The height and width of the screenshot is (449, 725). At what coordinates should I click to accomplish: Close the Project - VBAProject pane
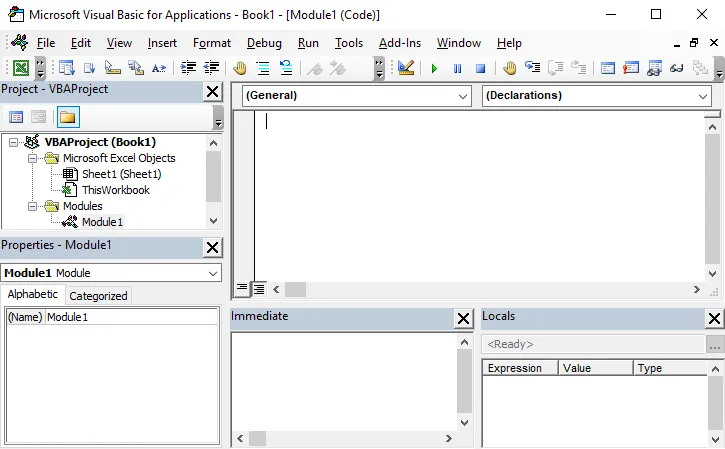pos(212,92)
